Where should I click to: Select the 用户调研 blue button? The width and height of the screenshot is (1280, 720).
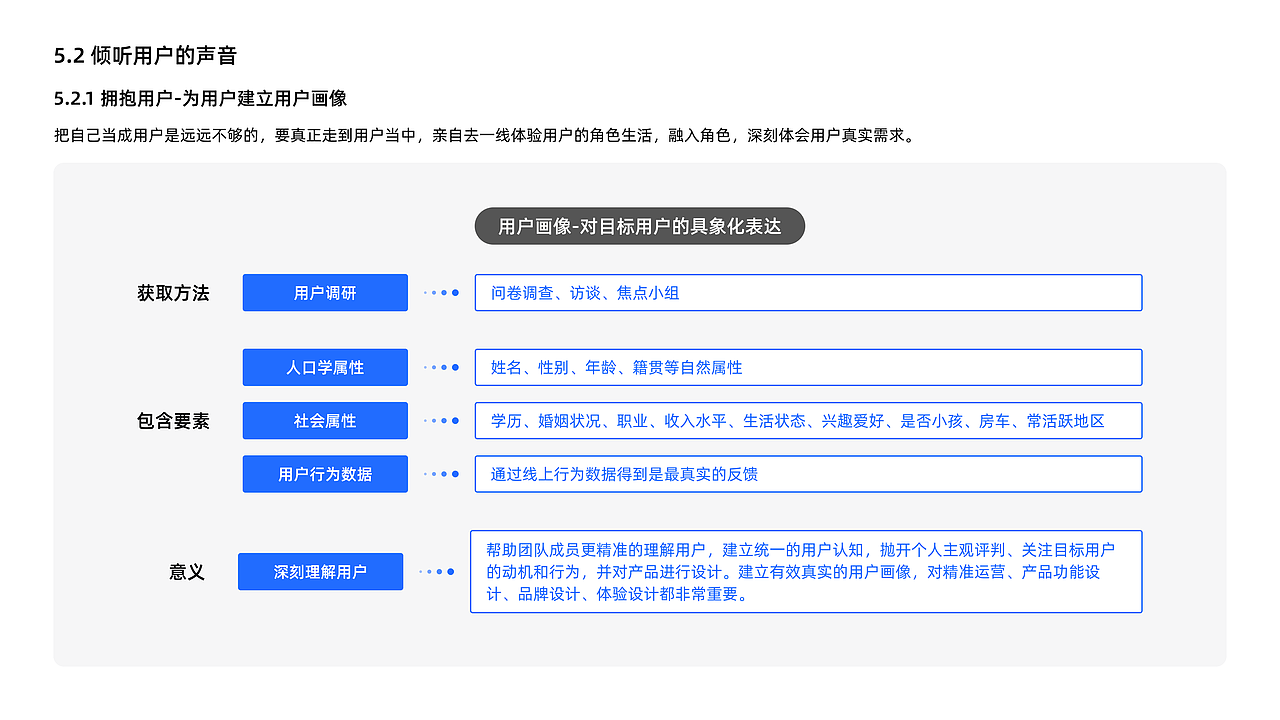click(x=324, y=292)
